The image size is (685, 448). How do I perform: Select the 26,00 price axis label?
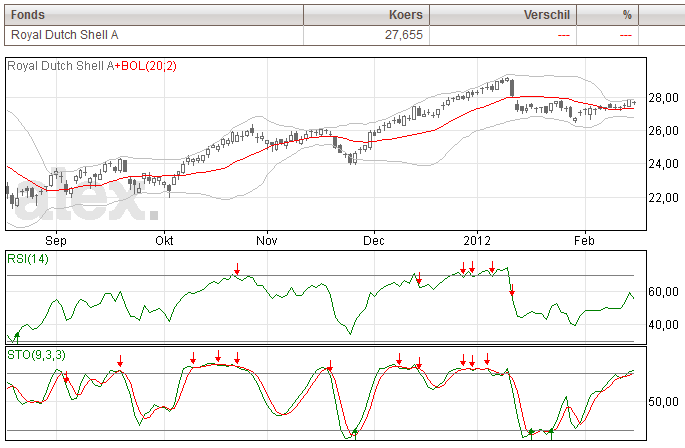663,131
